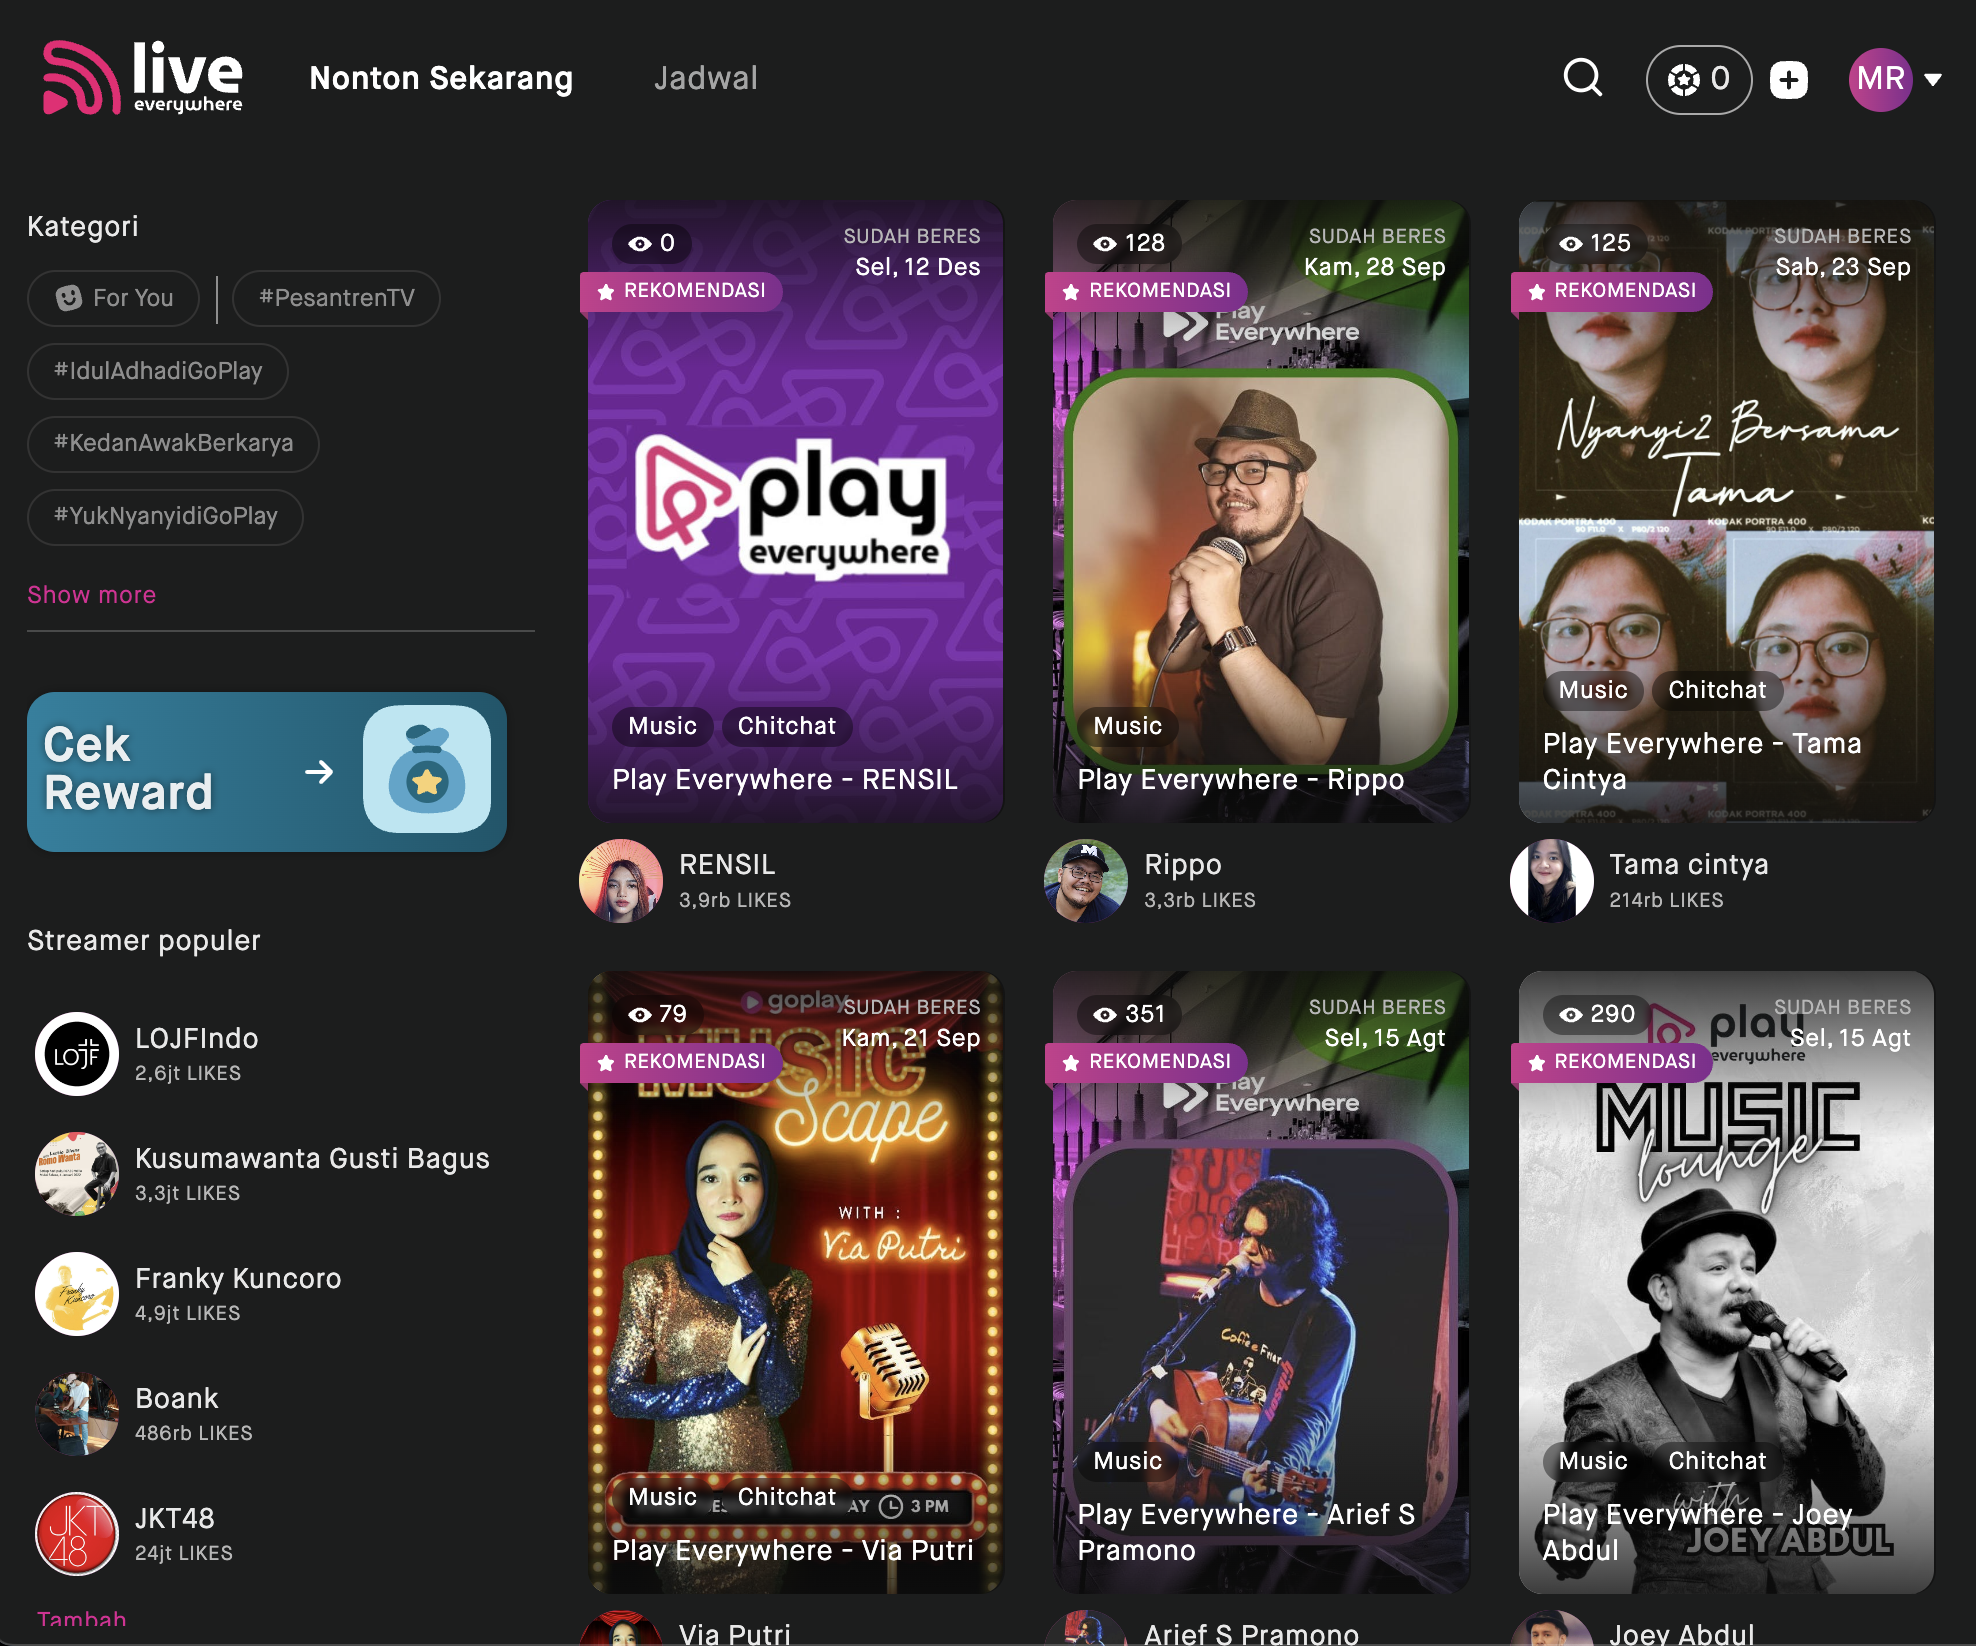Screen dimensions: 1976x1646
Task: Expand the profile dropdown arrow
Action: pyautogui.click(x=1933, y=79)
